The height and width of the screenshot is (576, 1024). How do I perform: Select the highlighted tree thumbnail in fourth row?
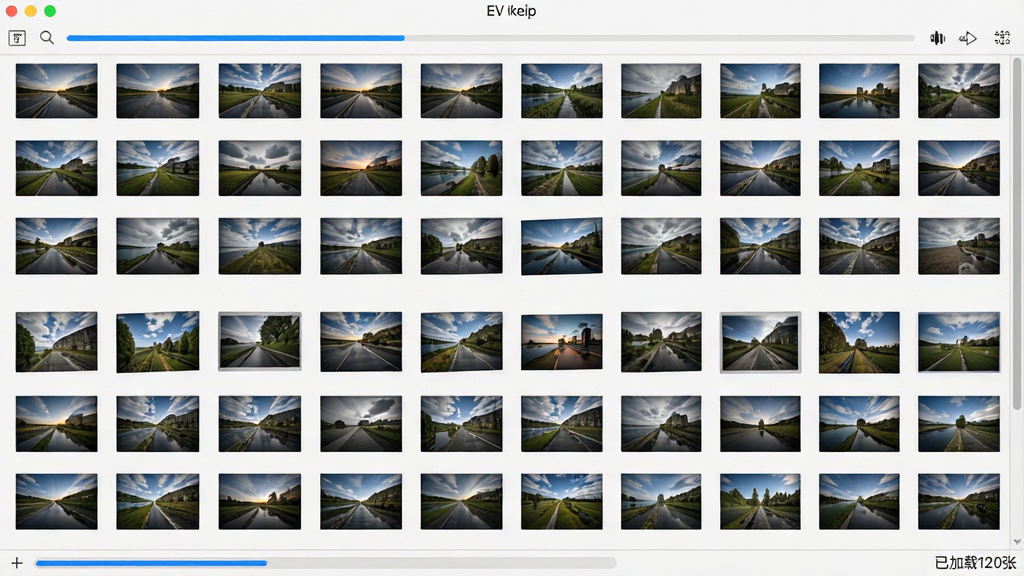[x=260, y=342]
